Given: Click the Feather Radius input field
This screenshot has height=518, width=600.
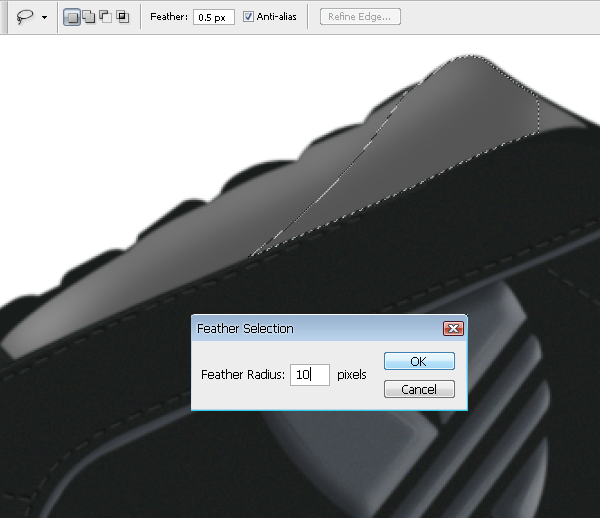Looking at the screenshot, I should 310,375.
